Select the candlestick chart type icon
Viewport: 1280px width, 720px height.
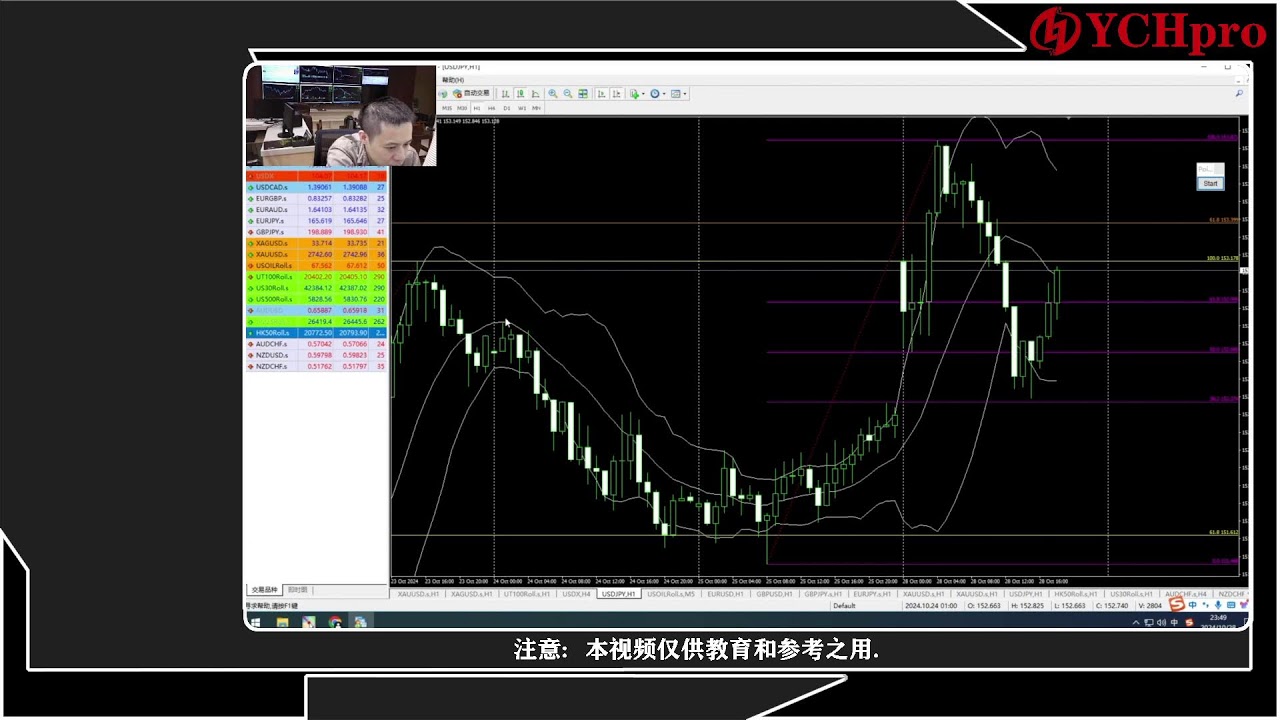(521, 93)
